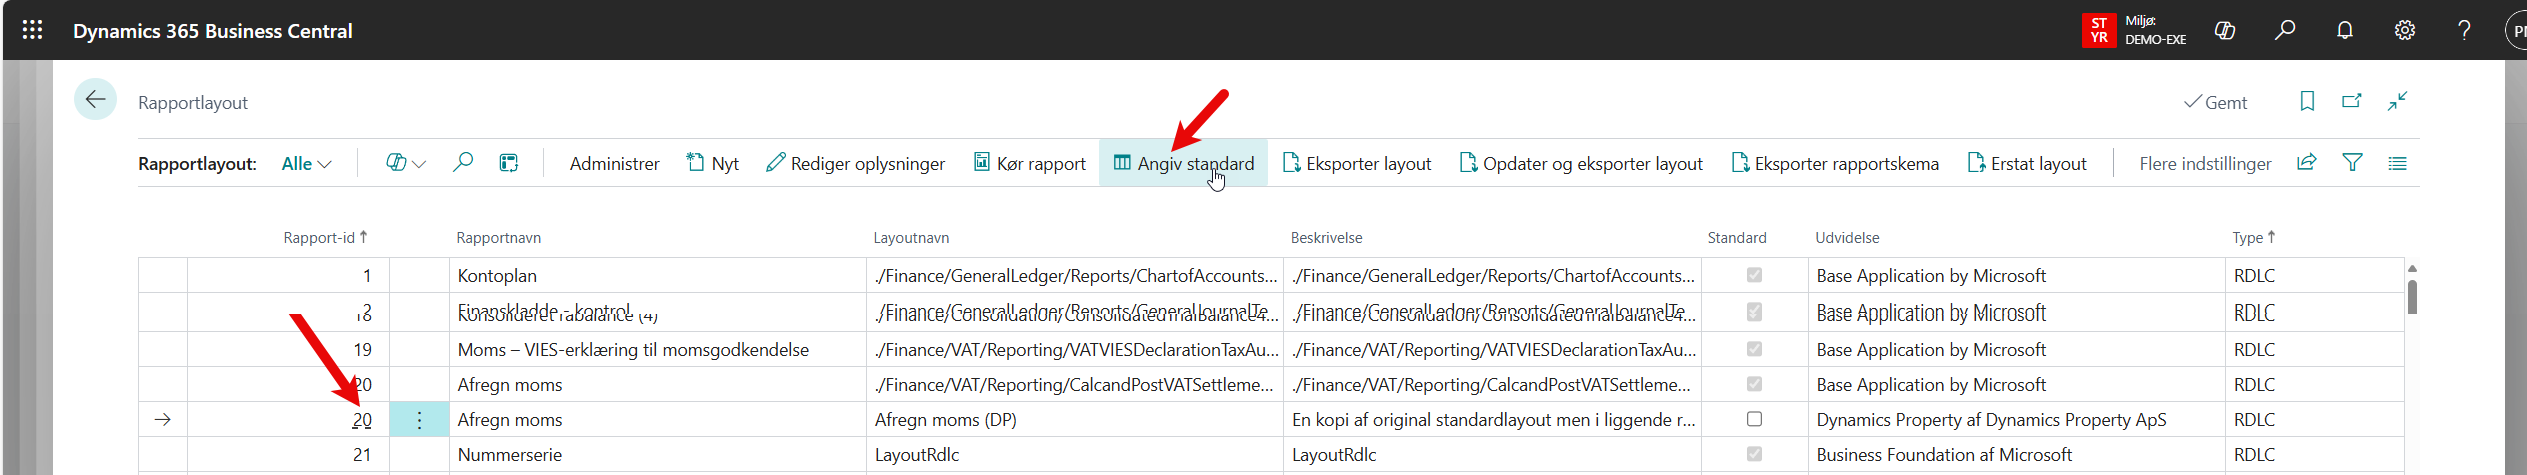Open Flere indstillinger
Viewport: 2527px width, 475px height.
(2205, 164)
